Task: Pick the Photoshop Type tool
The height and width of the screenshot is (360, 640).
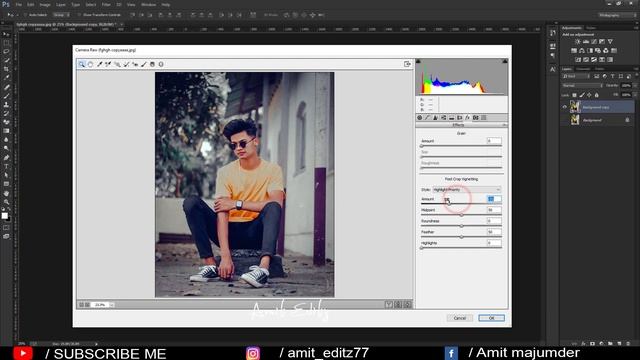Action: (x=6, y=167)
